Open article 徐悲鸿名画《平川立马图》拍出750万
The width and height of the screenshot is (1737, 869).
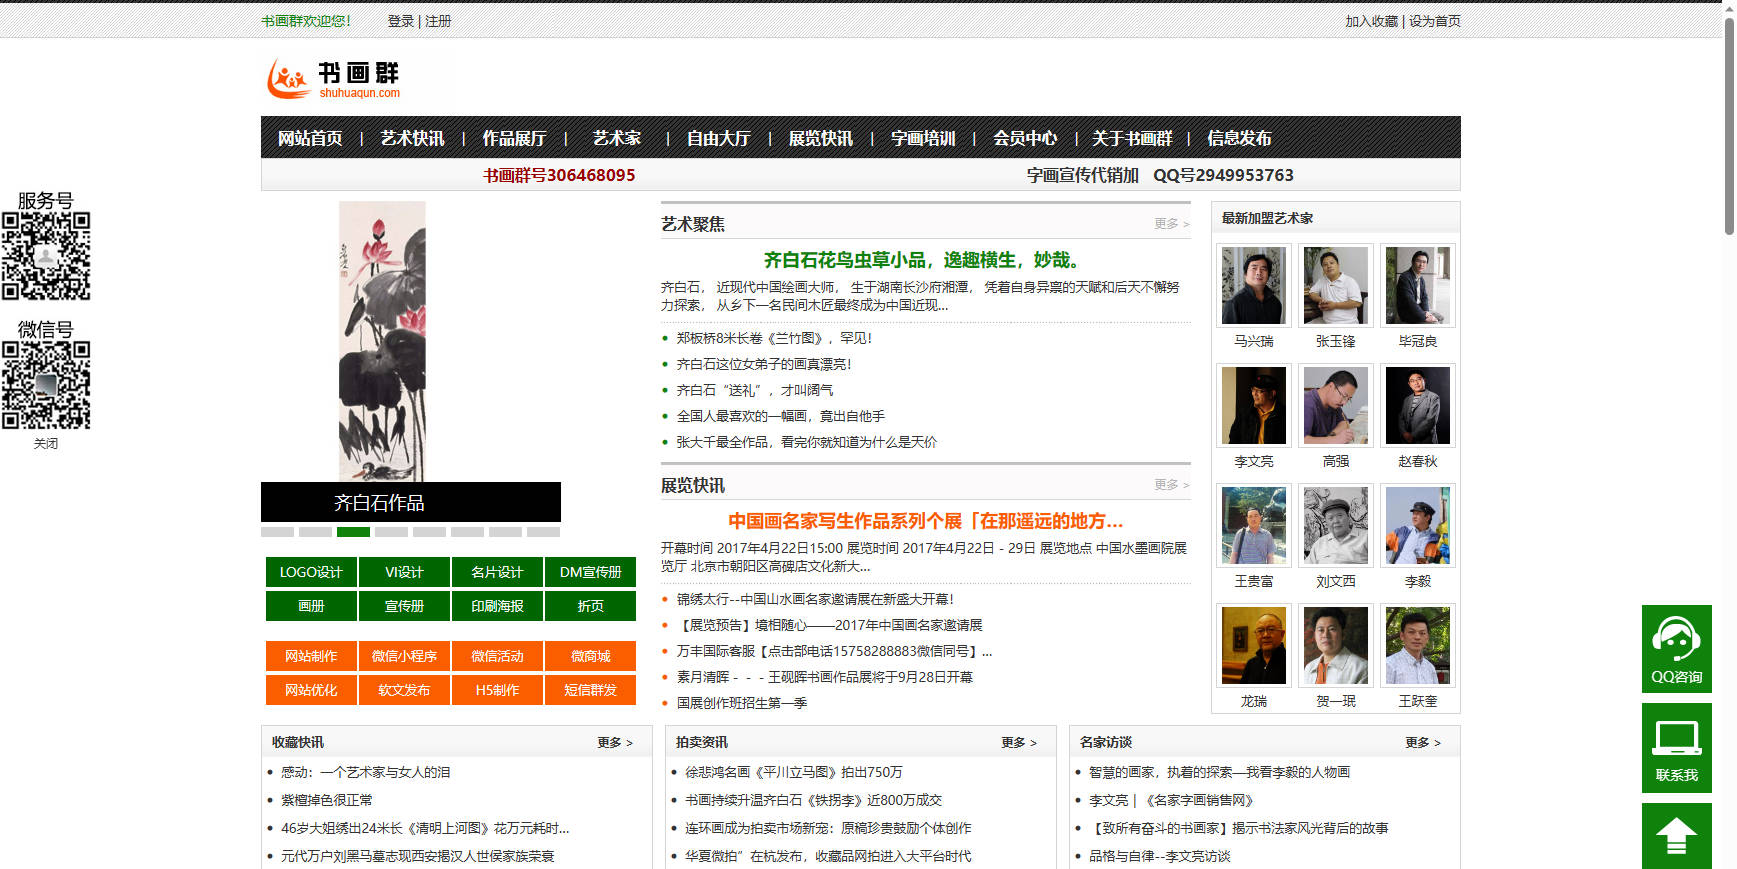point(794,772)
